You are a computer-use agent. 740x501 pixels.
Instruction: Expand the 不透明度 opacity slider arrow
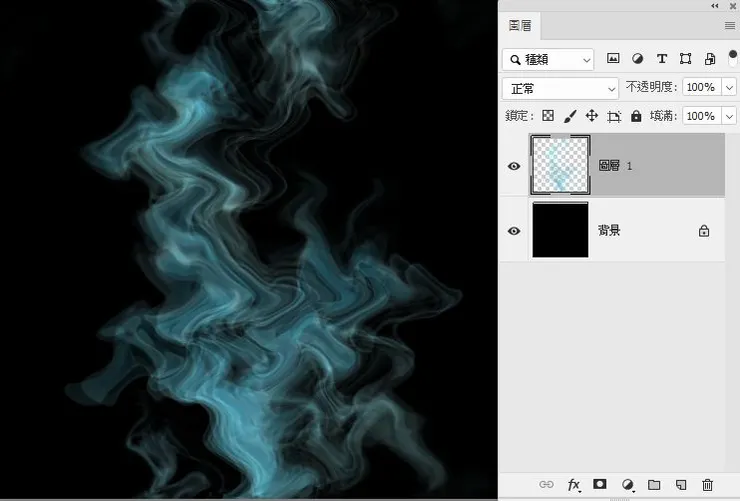point(729,87)
